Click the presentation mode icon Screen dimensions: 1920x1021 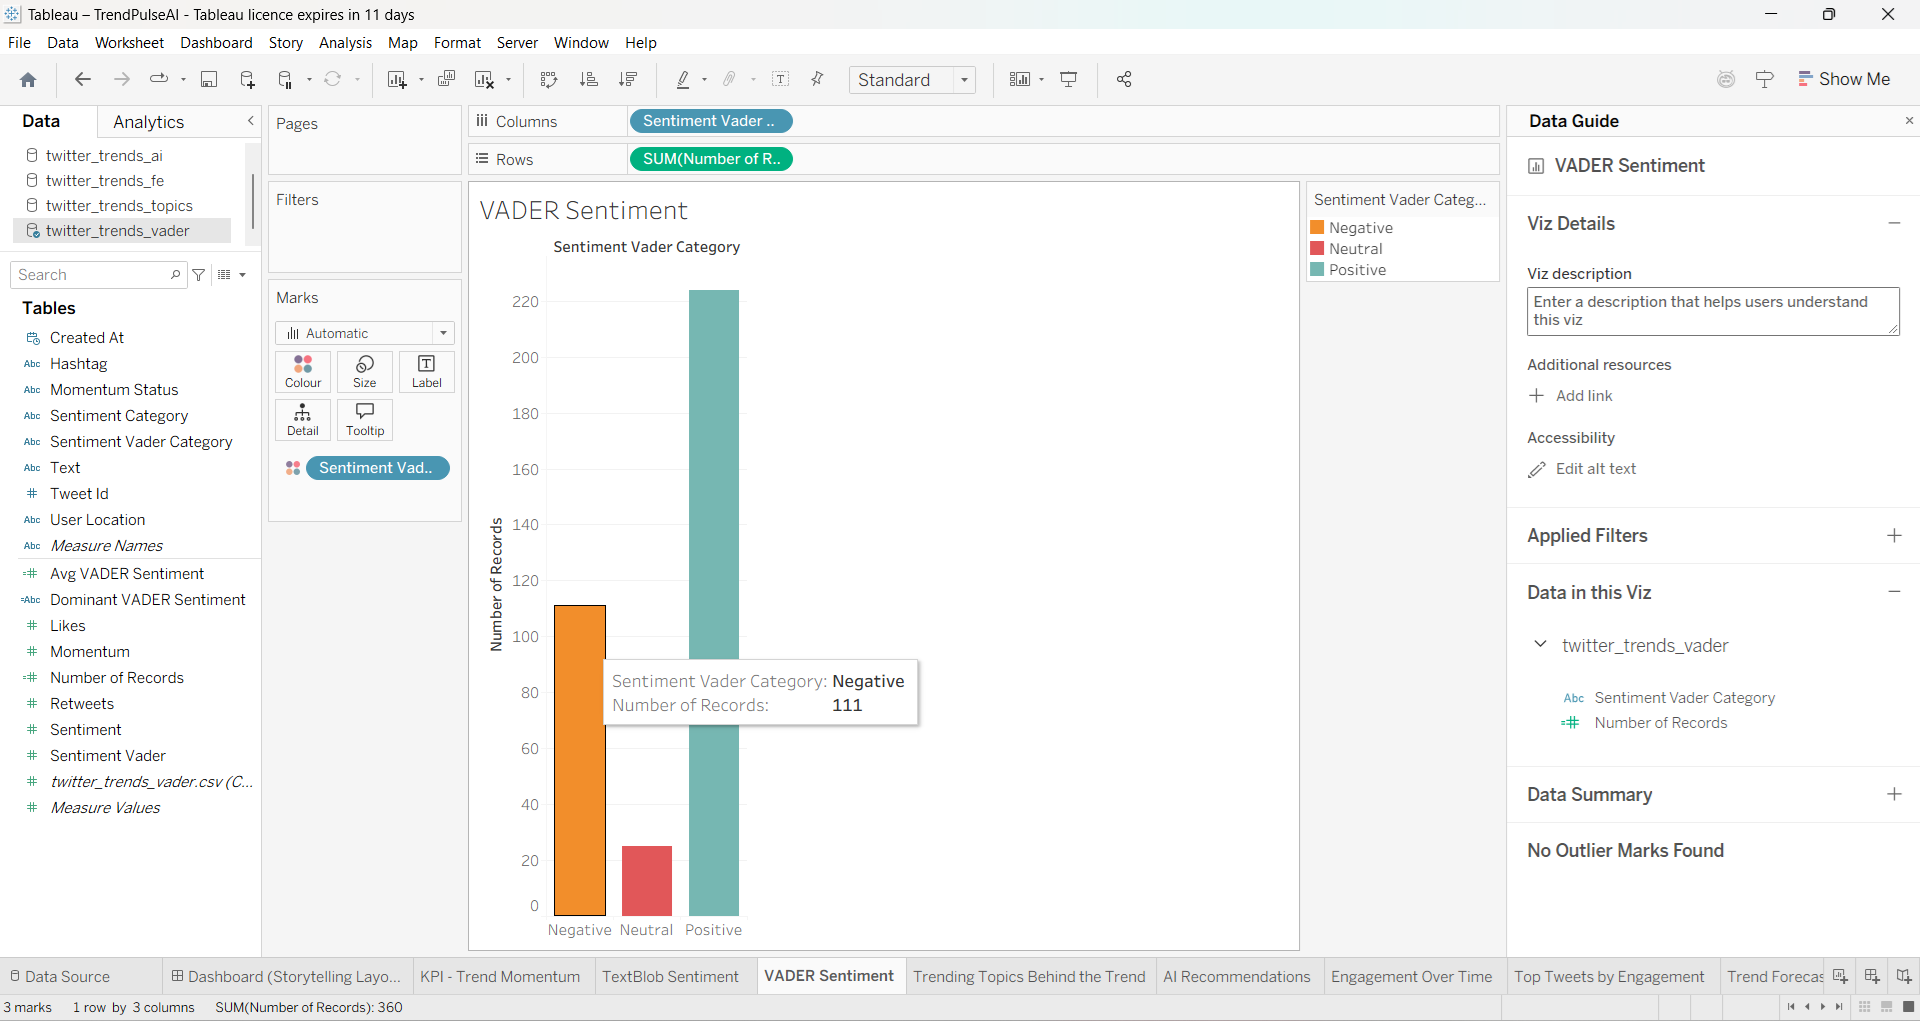click(1069, 79)
